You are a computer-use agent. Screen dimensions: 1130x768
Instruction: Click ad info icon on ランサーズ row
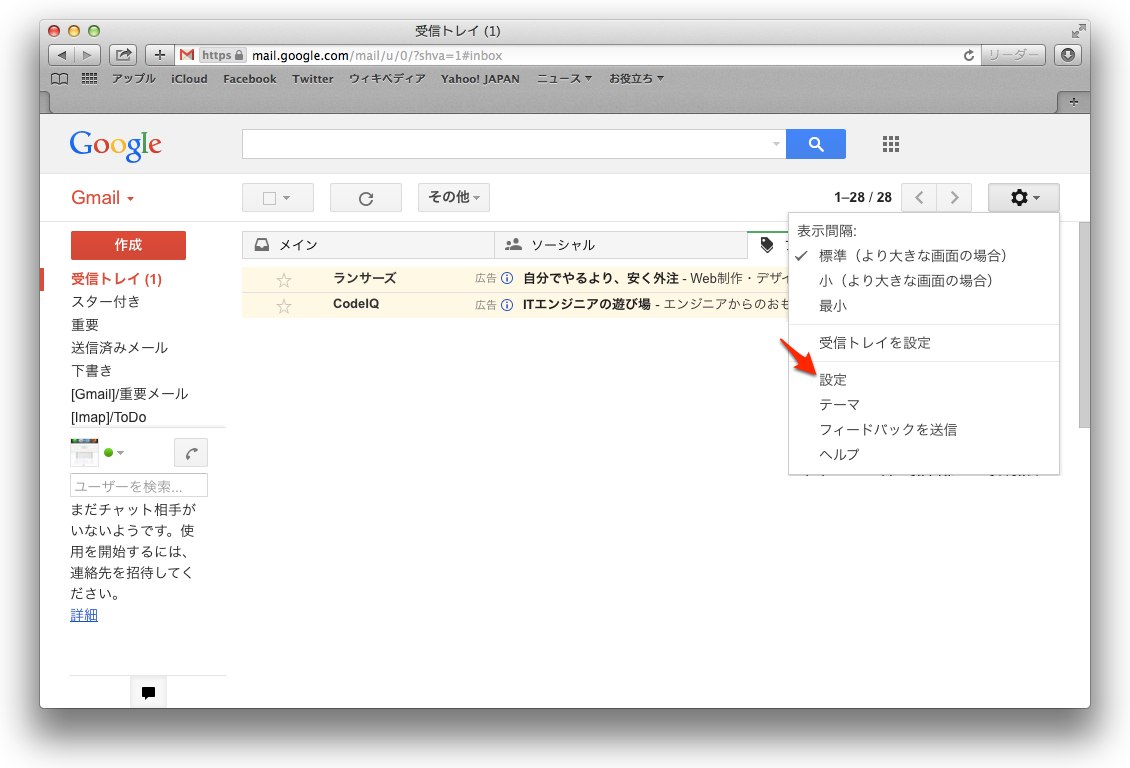[507, 279]
